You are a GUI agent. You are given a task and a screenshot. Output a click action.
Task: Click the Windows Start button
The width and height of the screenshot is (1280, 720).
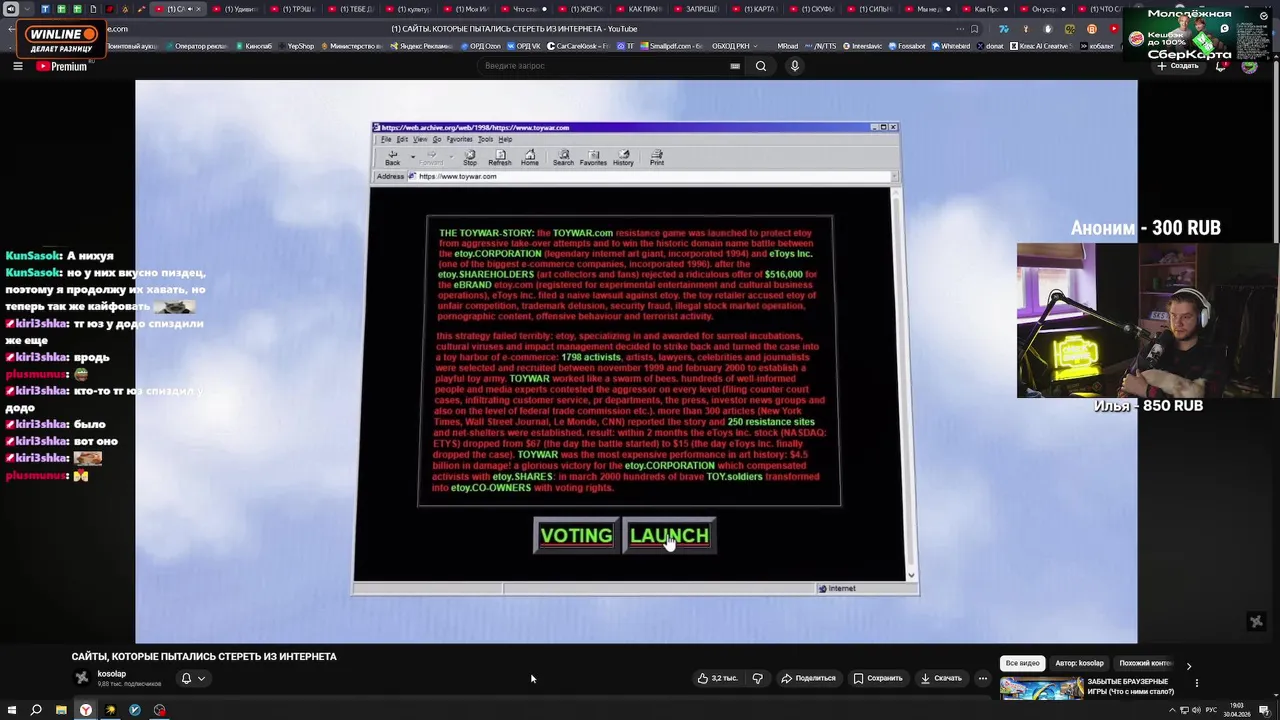click(x=12, y=710)
